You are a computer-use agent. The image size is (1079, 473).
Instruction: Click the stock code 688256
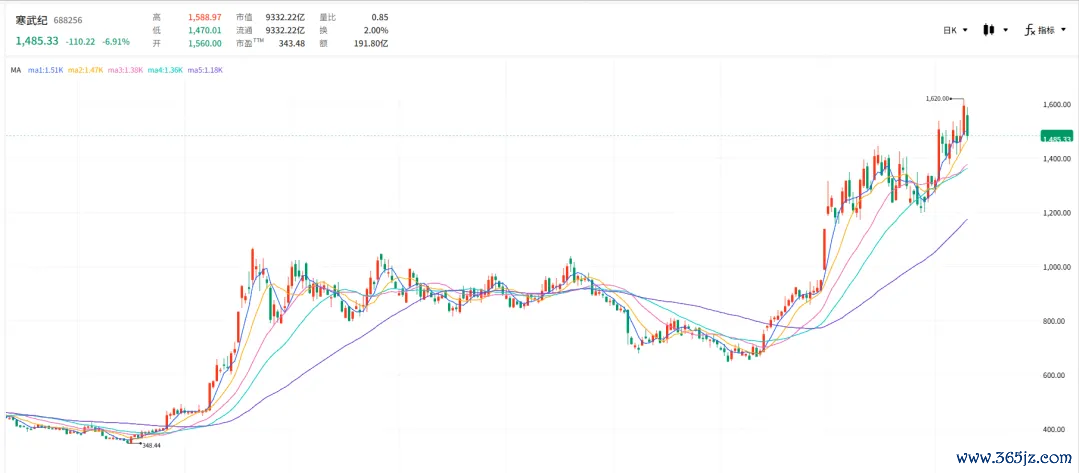pyautogui.click(x=67, y=21)
